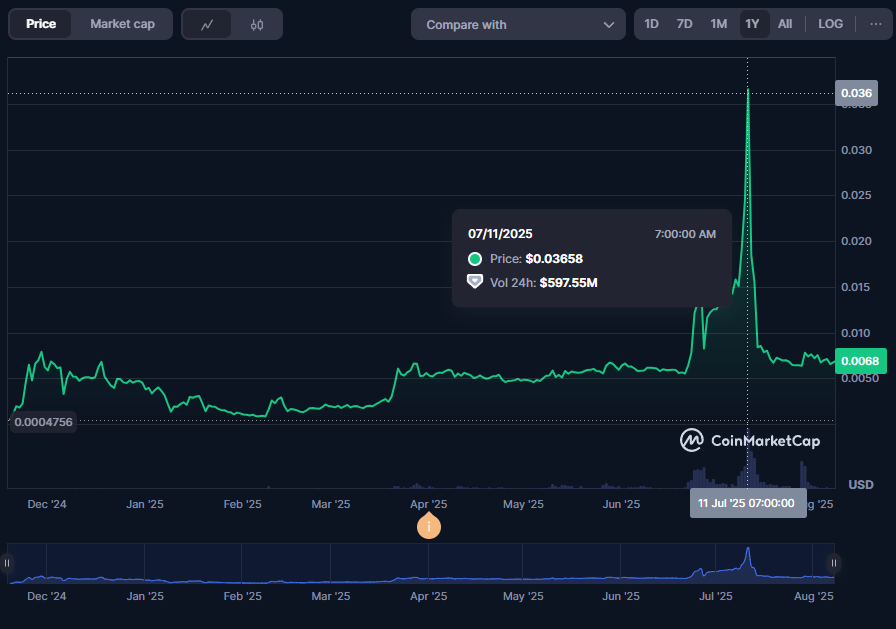Toggle LOG scale on the chart
The image size is (896, 629).
pyautogui.click(x=830, y=24)
